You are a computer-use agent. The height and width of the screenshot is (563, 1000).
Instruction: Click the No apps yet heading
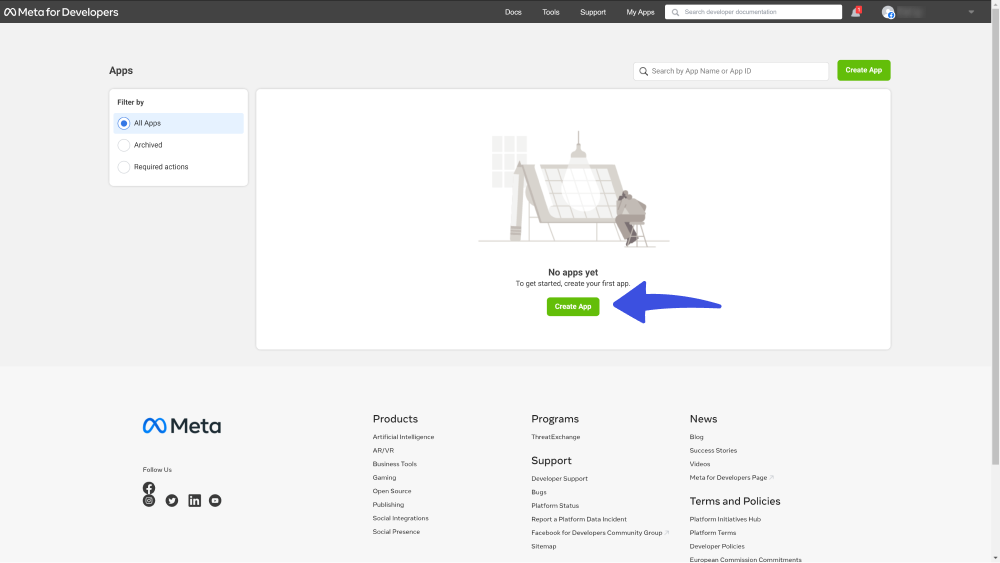click(573, 272)
